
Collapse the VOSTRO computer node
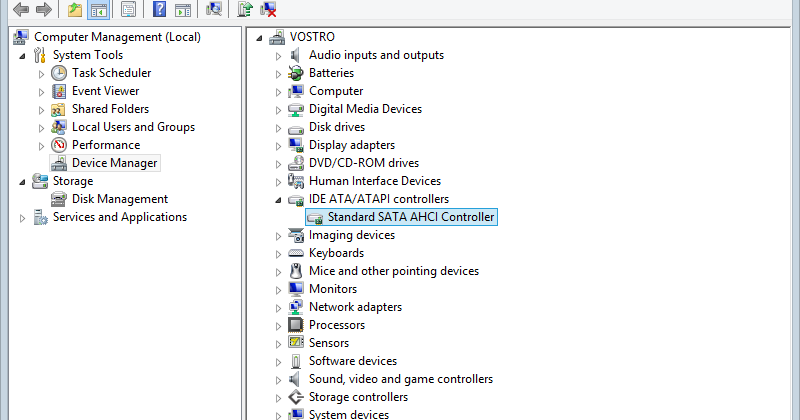click(x=259, y=38)
